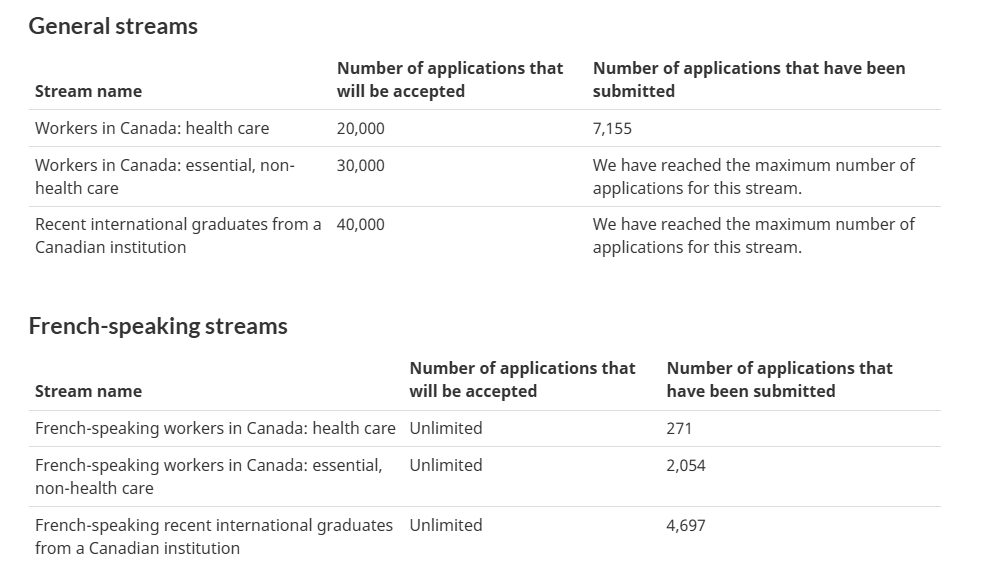Select Recent international graduates from a Canadian institution
Image resolution: width=989 pixels, height=573 pixels.
click(178, 236)
